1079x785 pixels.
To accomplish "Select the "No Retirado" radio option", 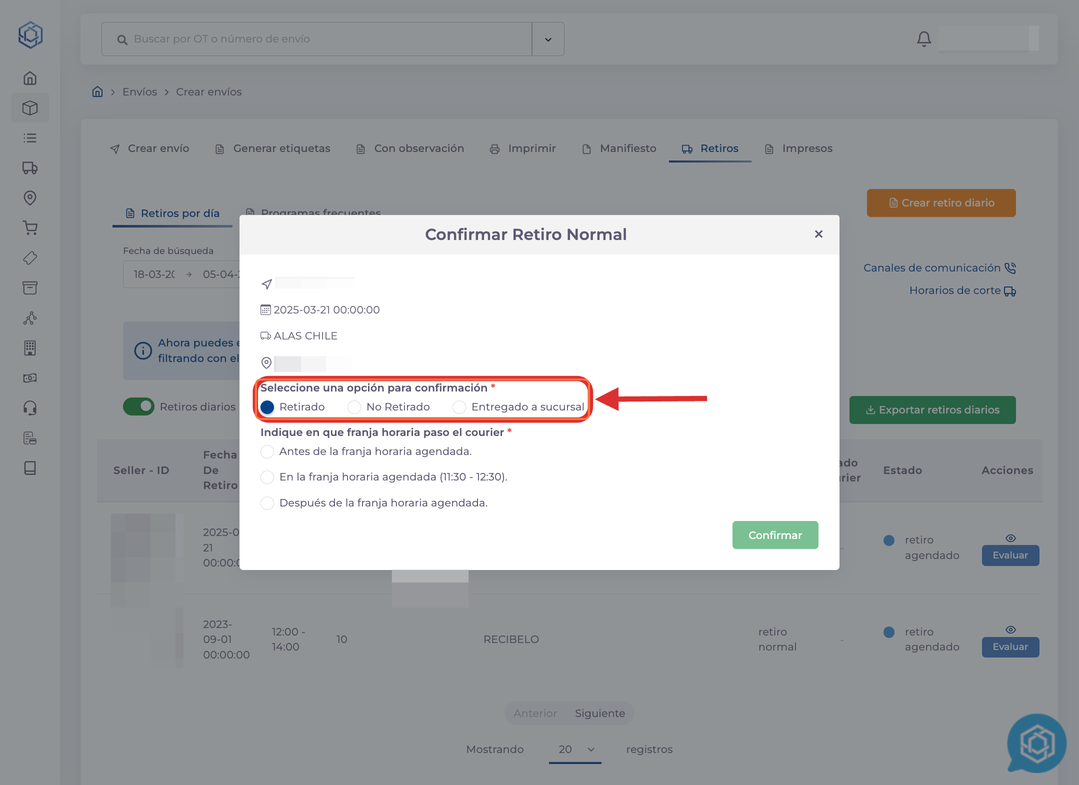I will pos(355,407).
